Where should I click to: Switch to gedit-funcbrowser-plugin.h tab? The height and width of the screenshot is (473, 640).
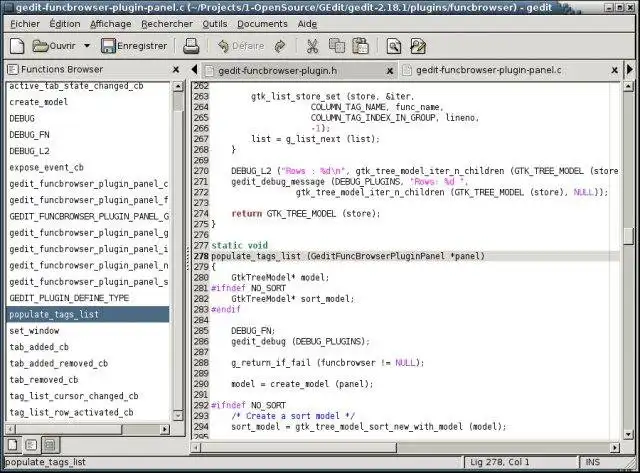[x=278, y=71]
